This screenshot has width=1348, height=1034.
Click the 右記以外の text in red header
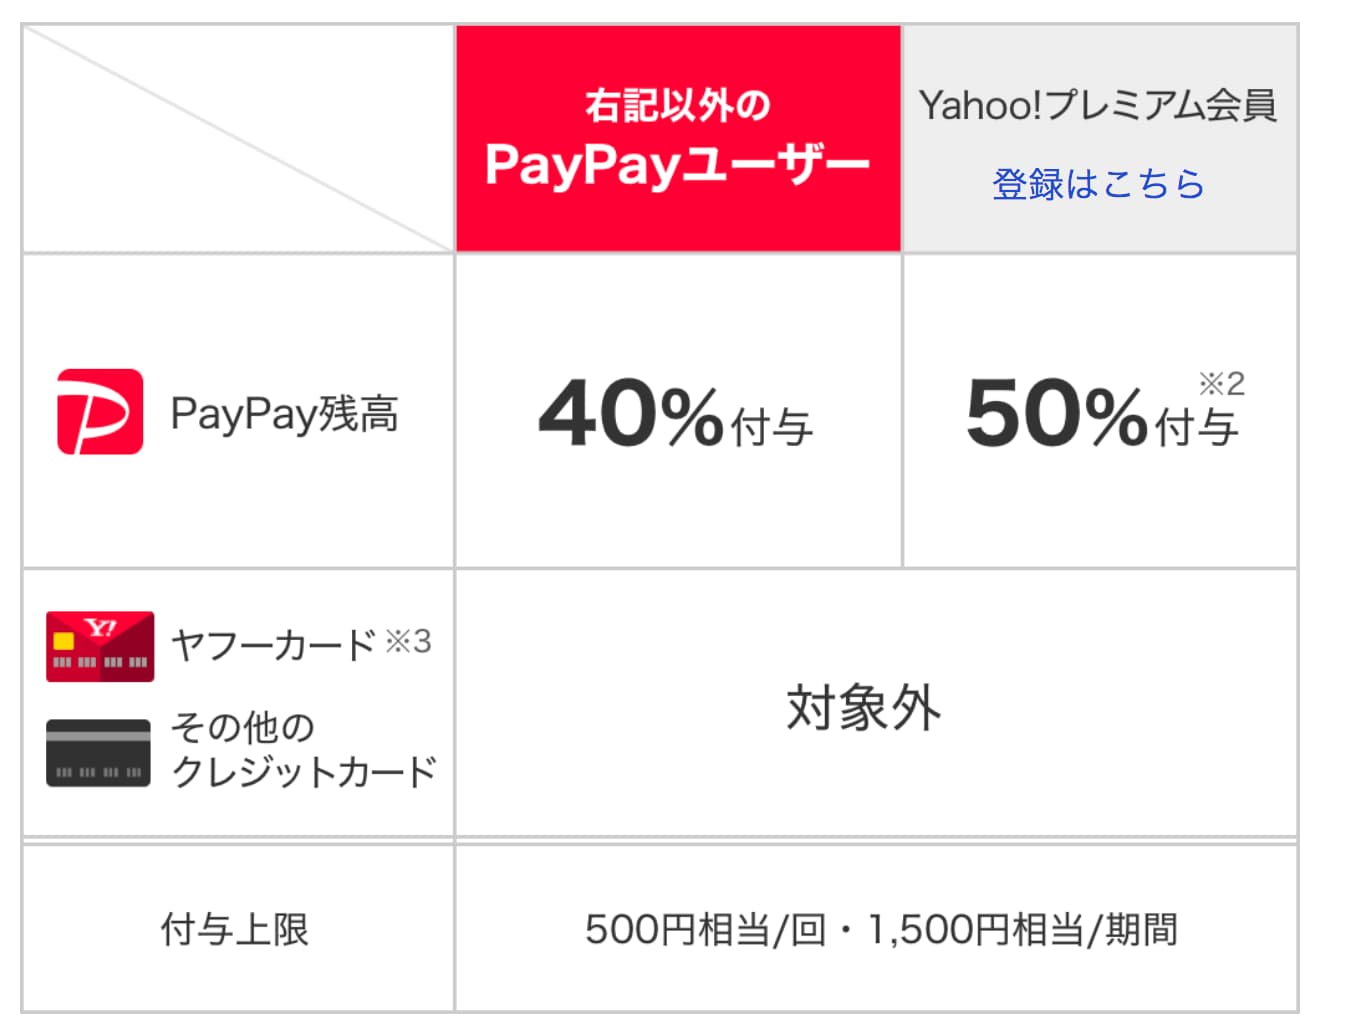click(678, 105)
